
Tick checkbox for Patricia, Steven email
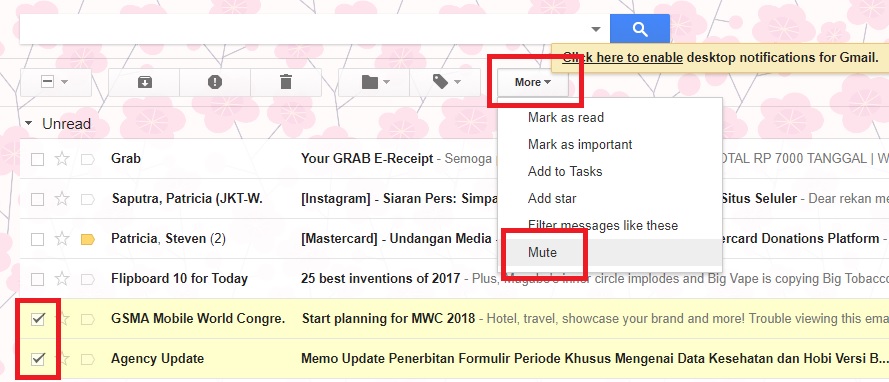tap(37, 239)
